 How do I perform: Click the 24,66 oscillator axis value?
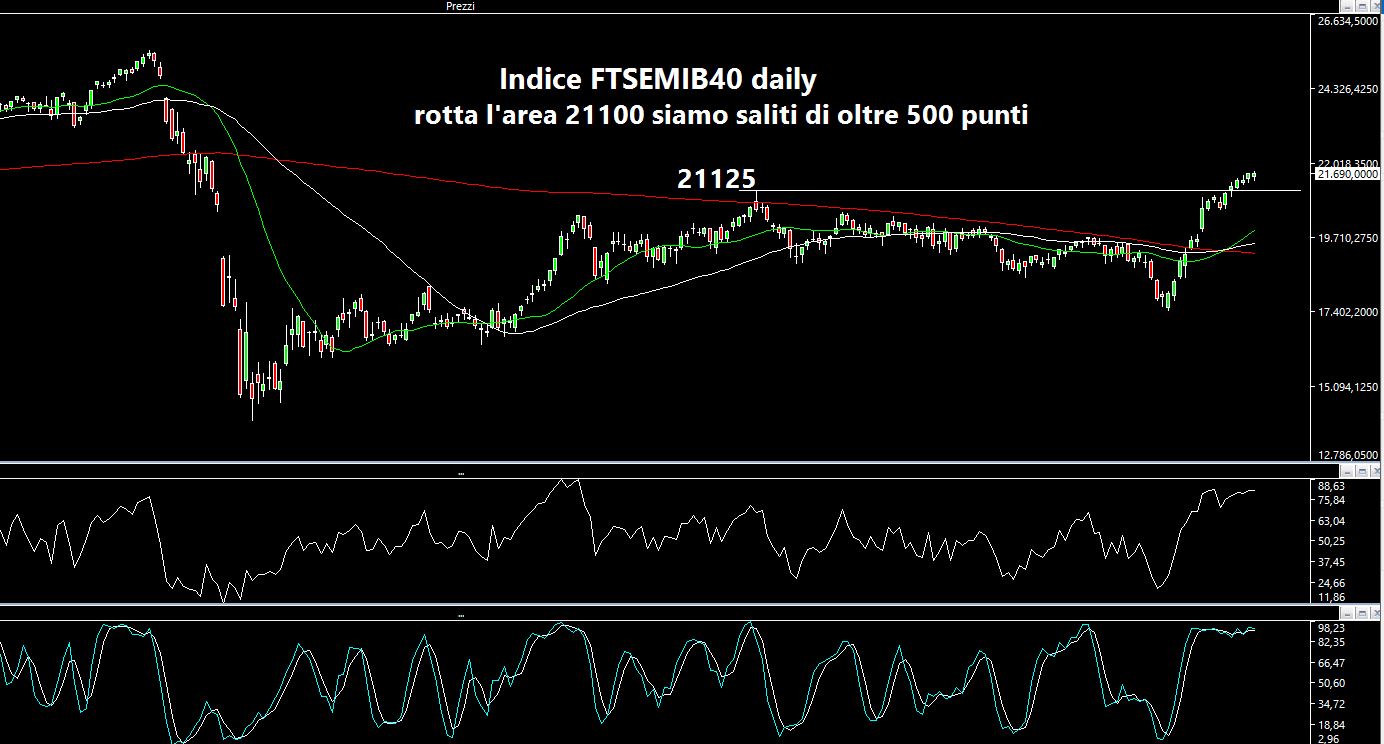[1333, 583]
